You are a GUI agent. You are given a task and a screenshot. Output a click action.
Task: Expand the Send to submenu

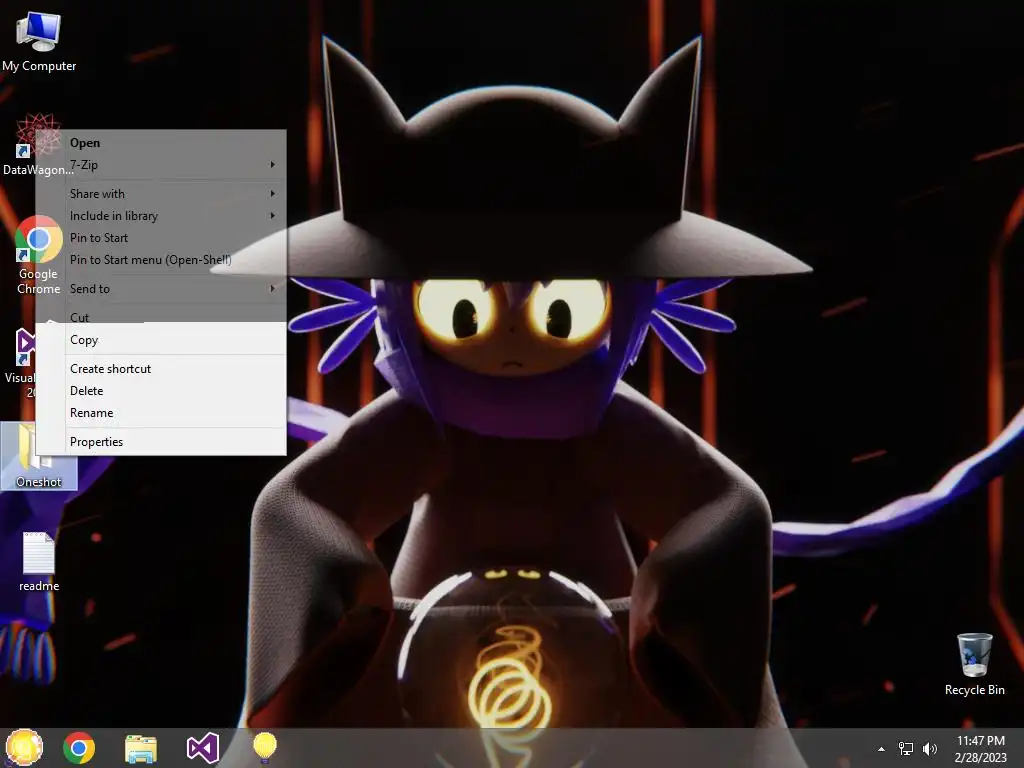coord(161,289)
